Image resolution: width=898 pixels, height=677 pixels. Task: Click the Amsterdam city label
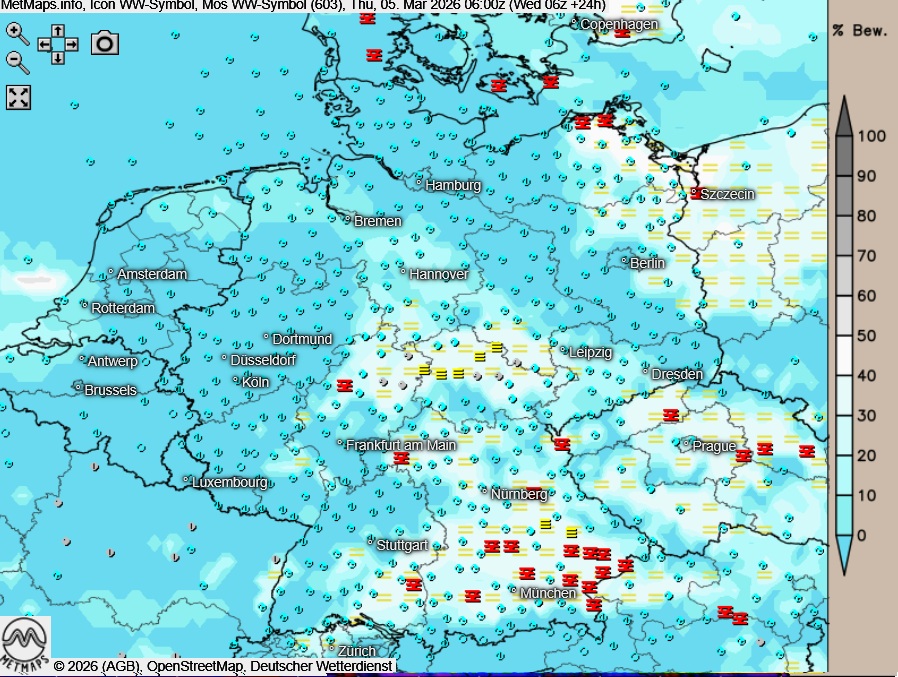click(152, 274)
